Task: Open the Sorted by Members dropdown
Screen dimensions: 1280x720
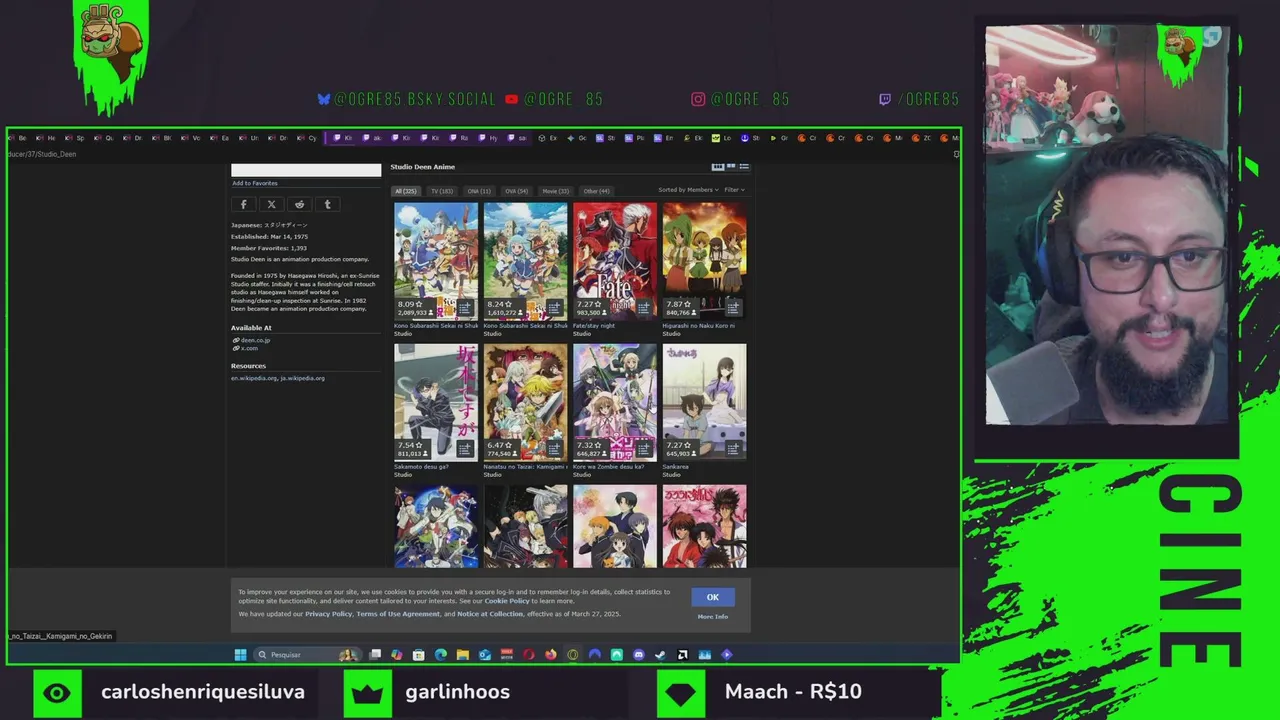Action: click(x=688, y=190)
